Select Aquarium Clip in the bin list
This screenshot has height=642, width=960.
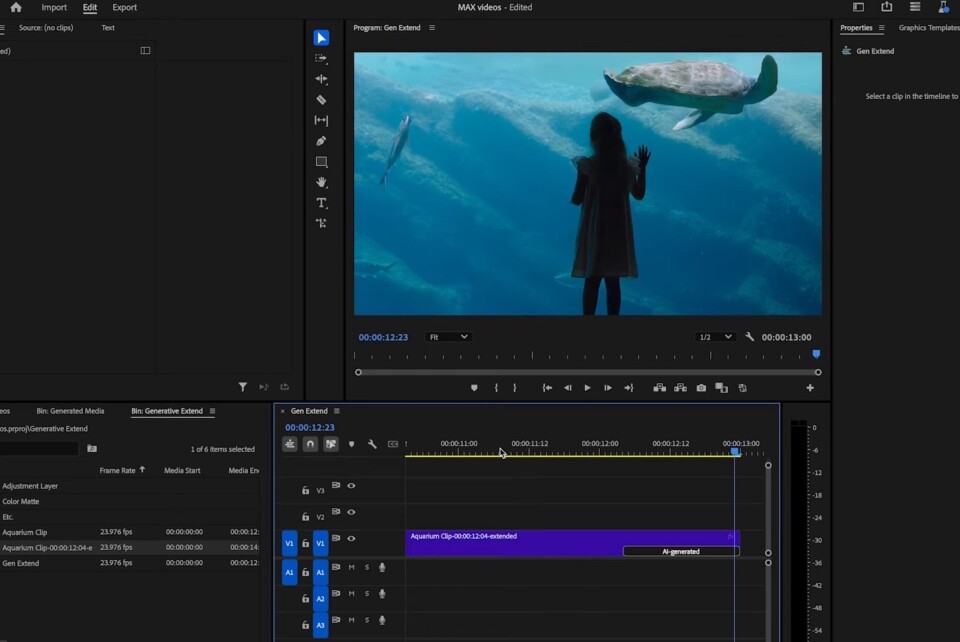pyautogui.click(x=25, y=532)
